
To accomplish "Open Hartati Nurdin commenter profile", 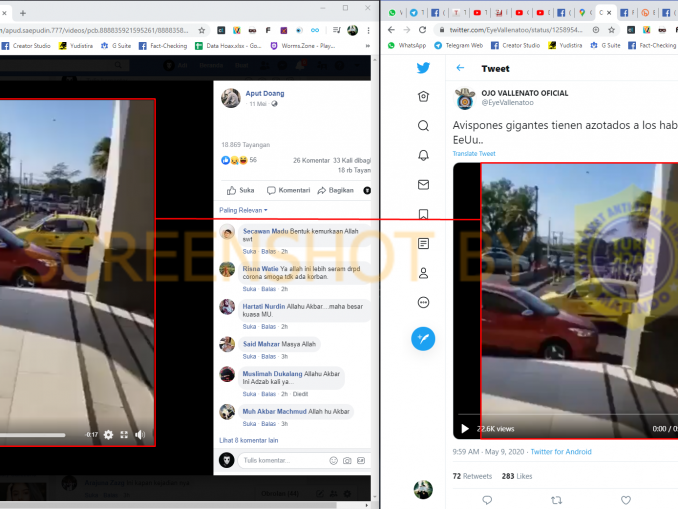I will click(x=263, y=306).
